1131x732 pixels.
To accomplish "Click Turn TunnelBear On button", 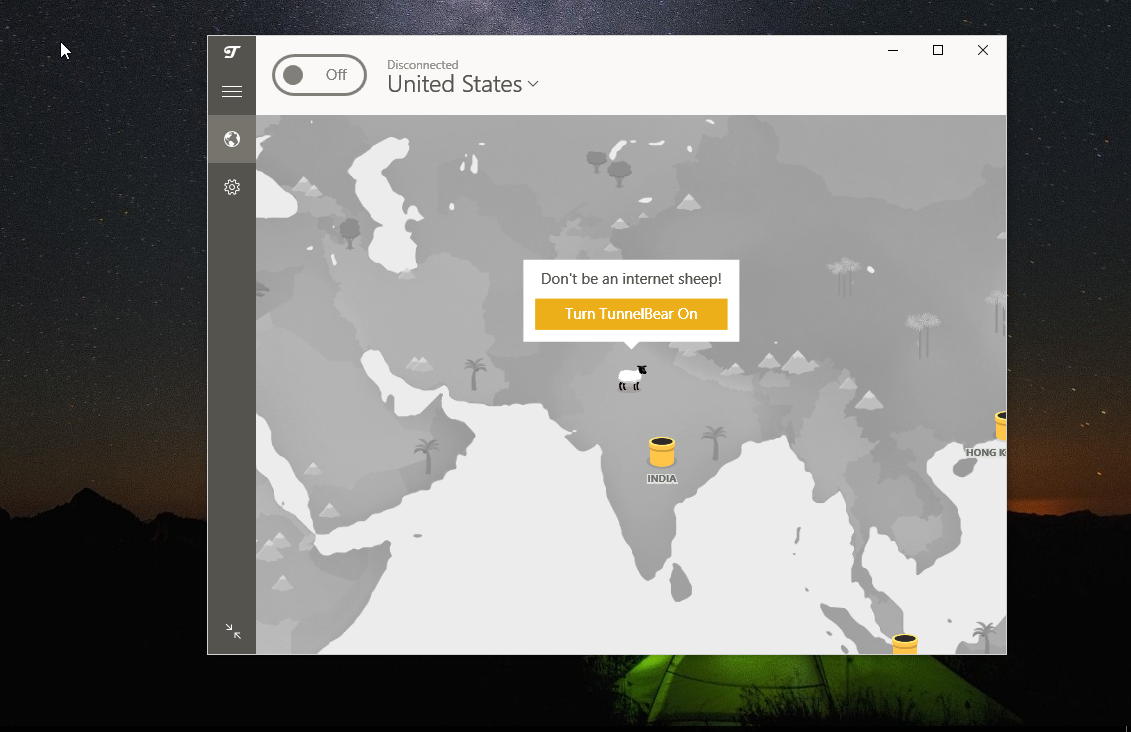I will tap(631, 314).
